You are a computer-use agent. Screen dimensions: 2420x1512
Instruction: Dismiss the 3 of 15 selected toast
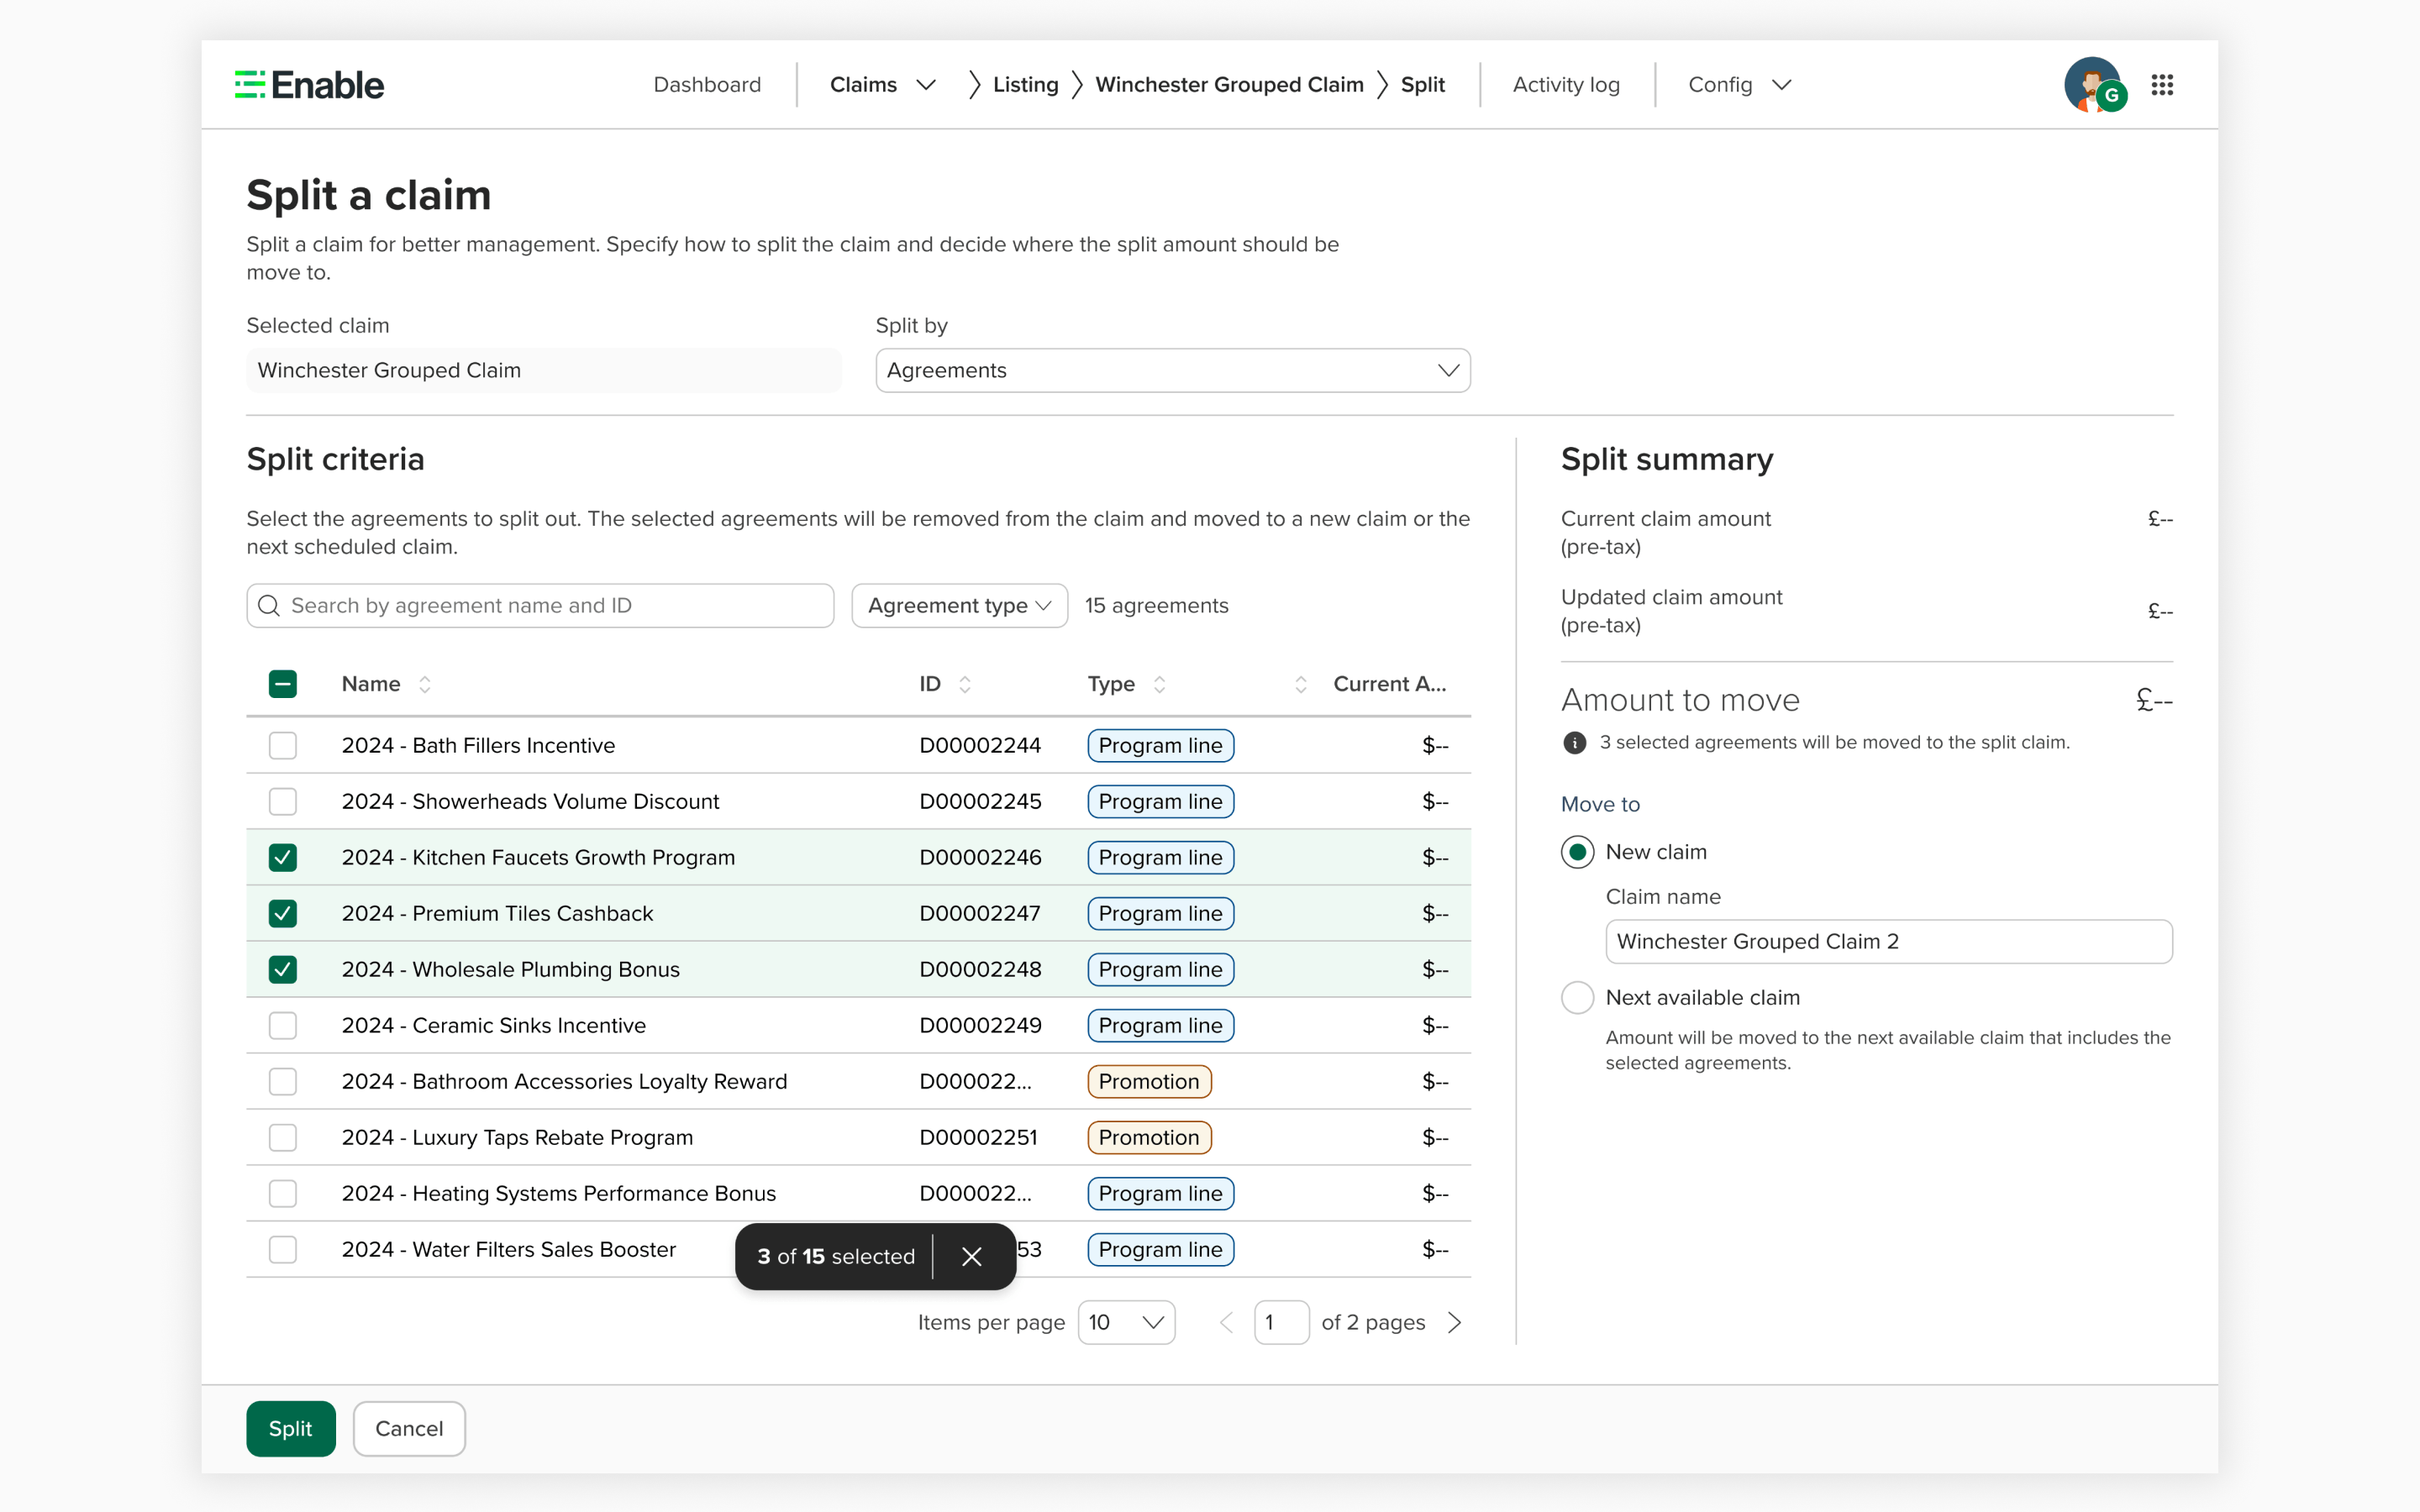point(971,1256)
